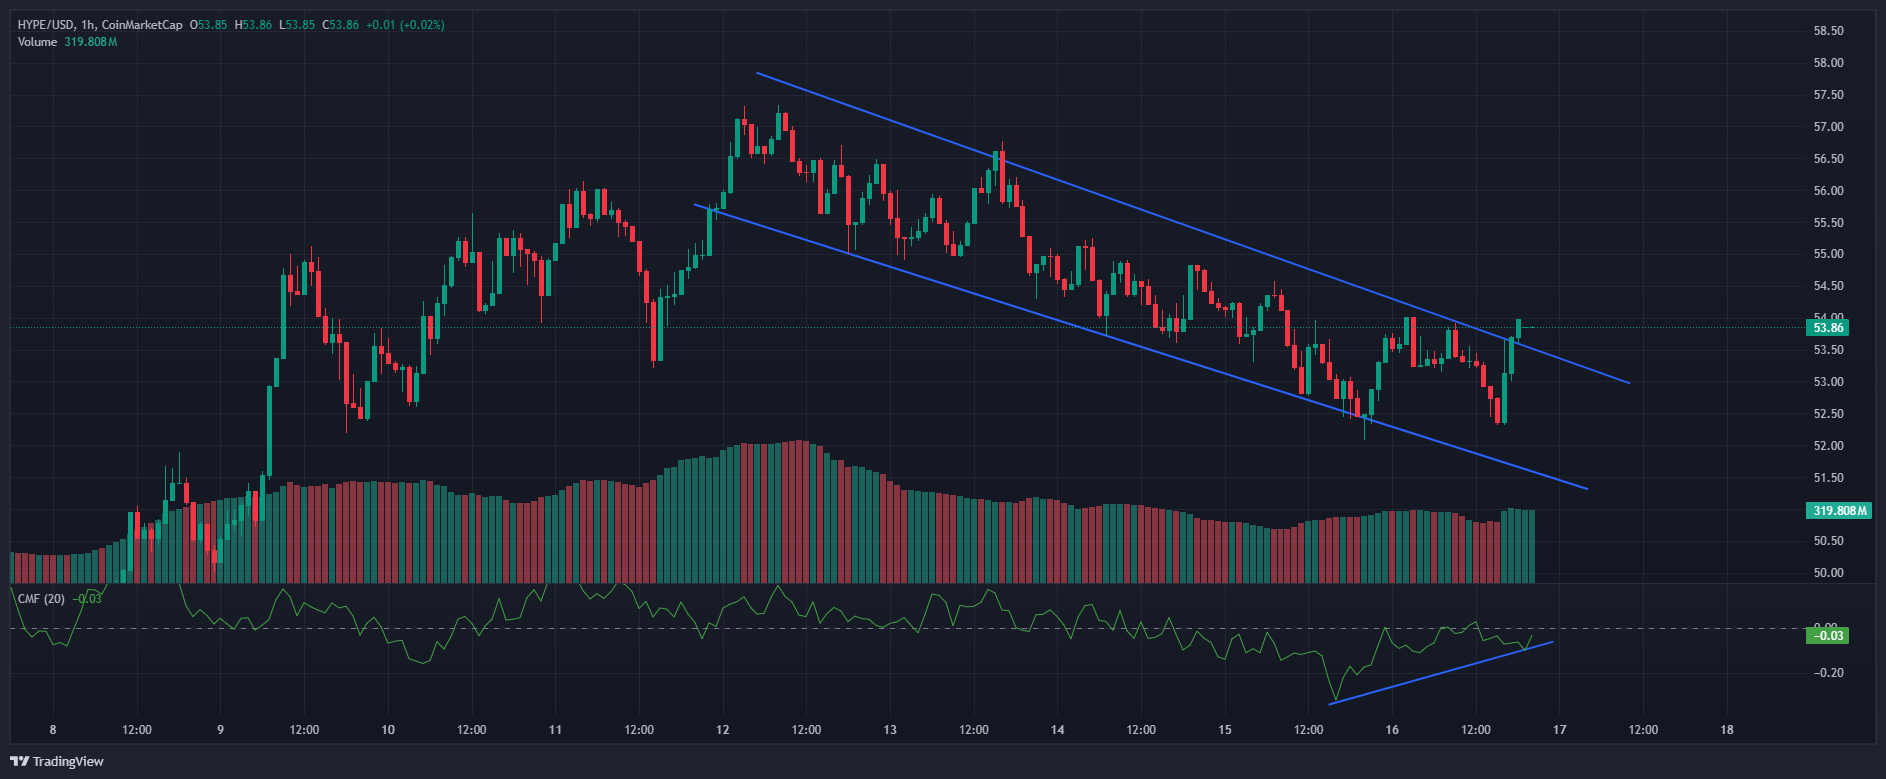
Task: Click the +0.01 (+0.02%) change value
Action: [405, 24]
